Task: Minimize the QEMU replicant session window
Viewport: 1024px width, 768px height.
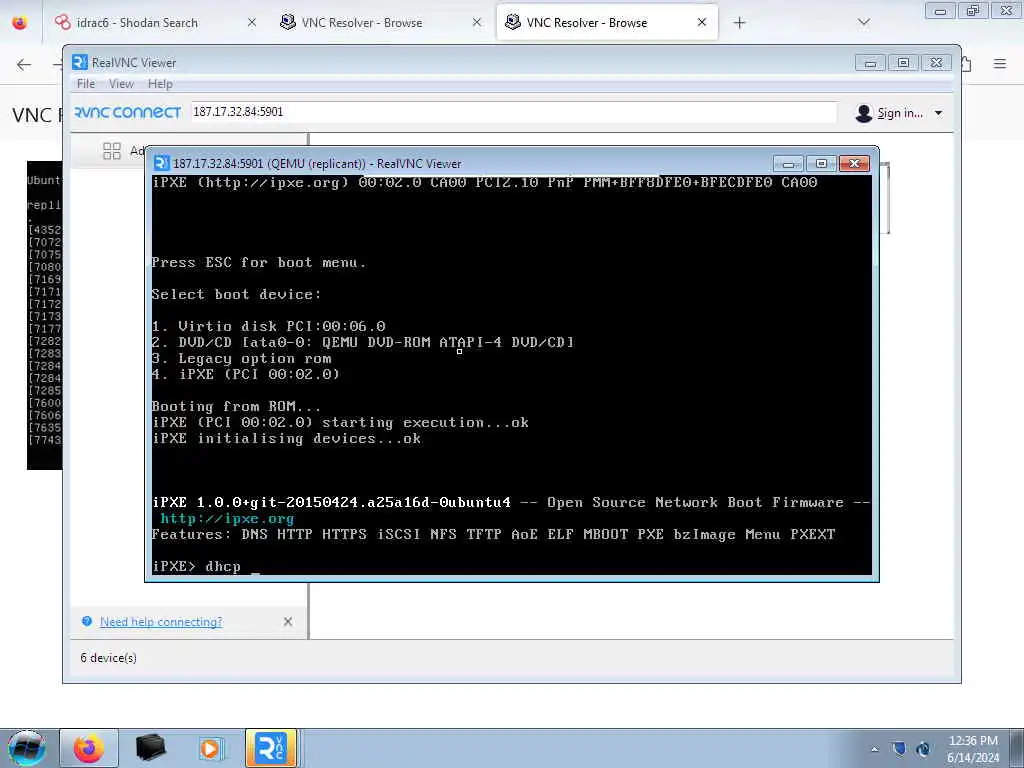Action: pos(788,163)
